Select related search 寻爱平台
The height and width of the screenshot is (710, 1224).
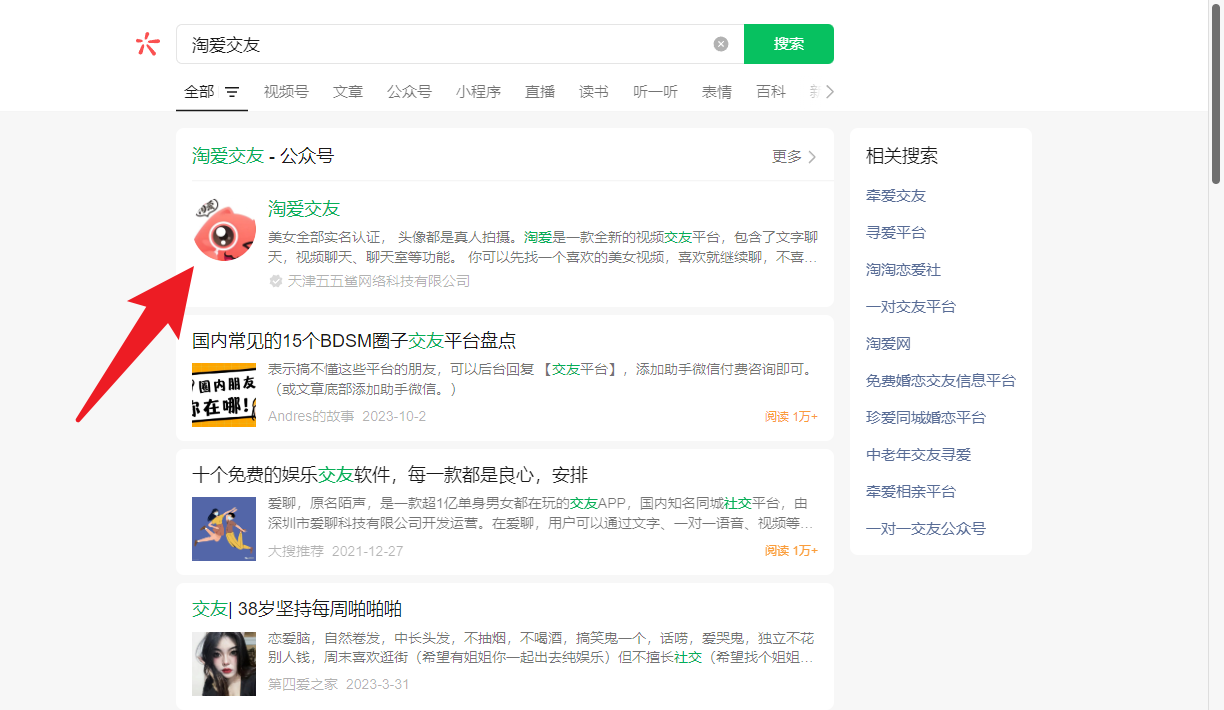click(896, 233)
